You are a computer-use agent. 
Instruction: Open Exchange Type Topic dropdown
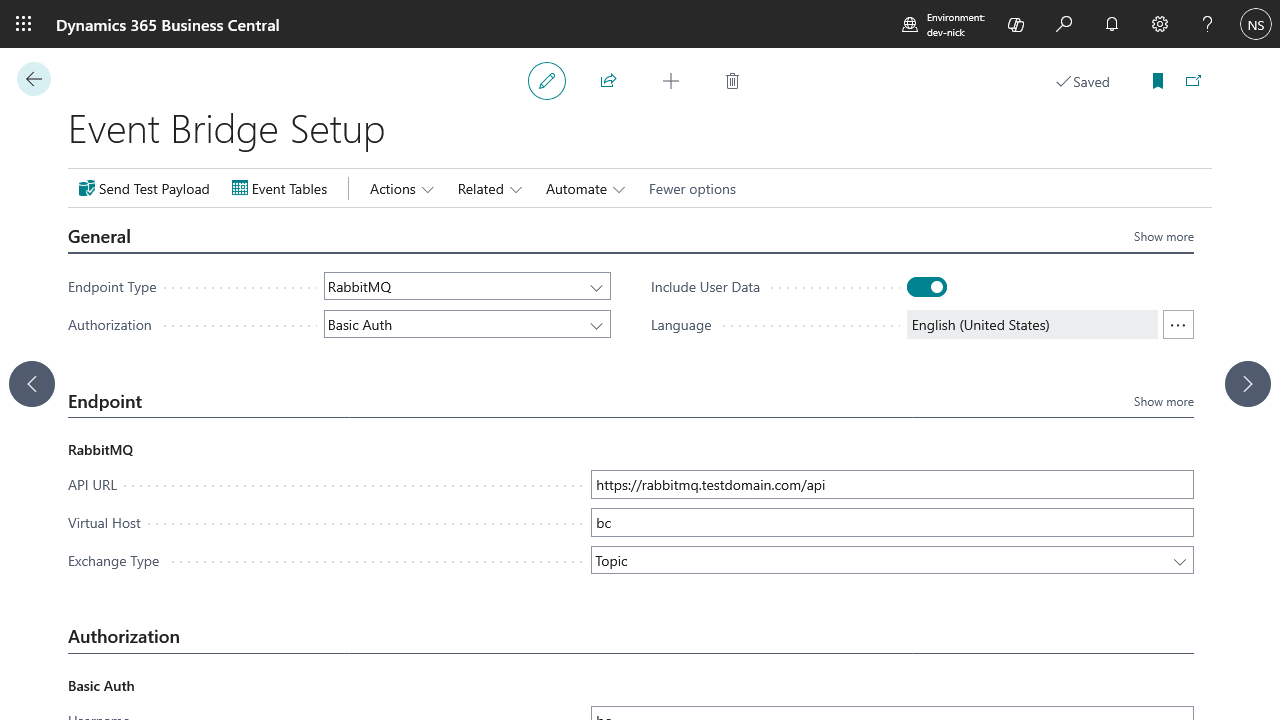[x=892, y=561]
